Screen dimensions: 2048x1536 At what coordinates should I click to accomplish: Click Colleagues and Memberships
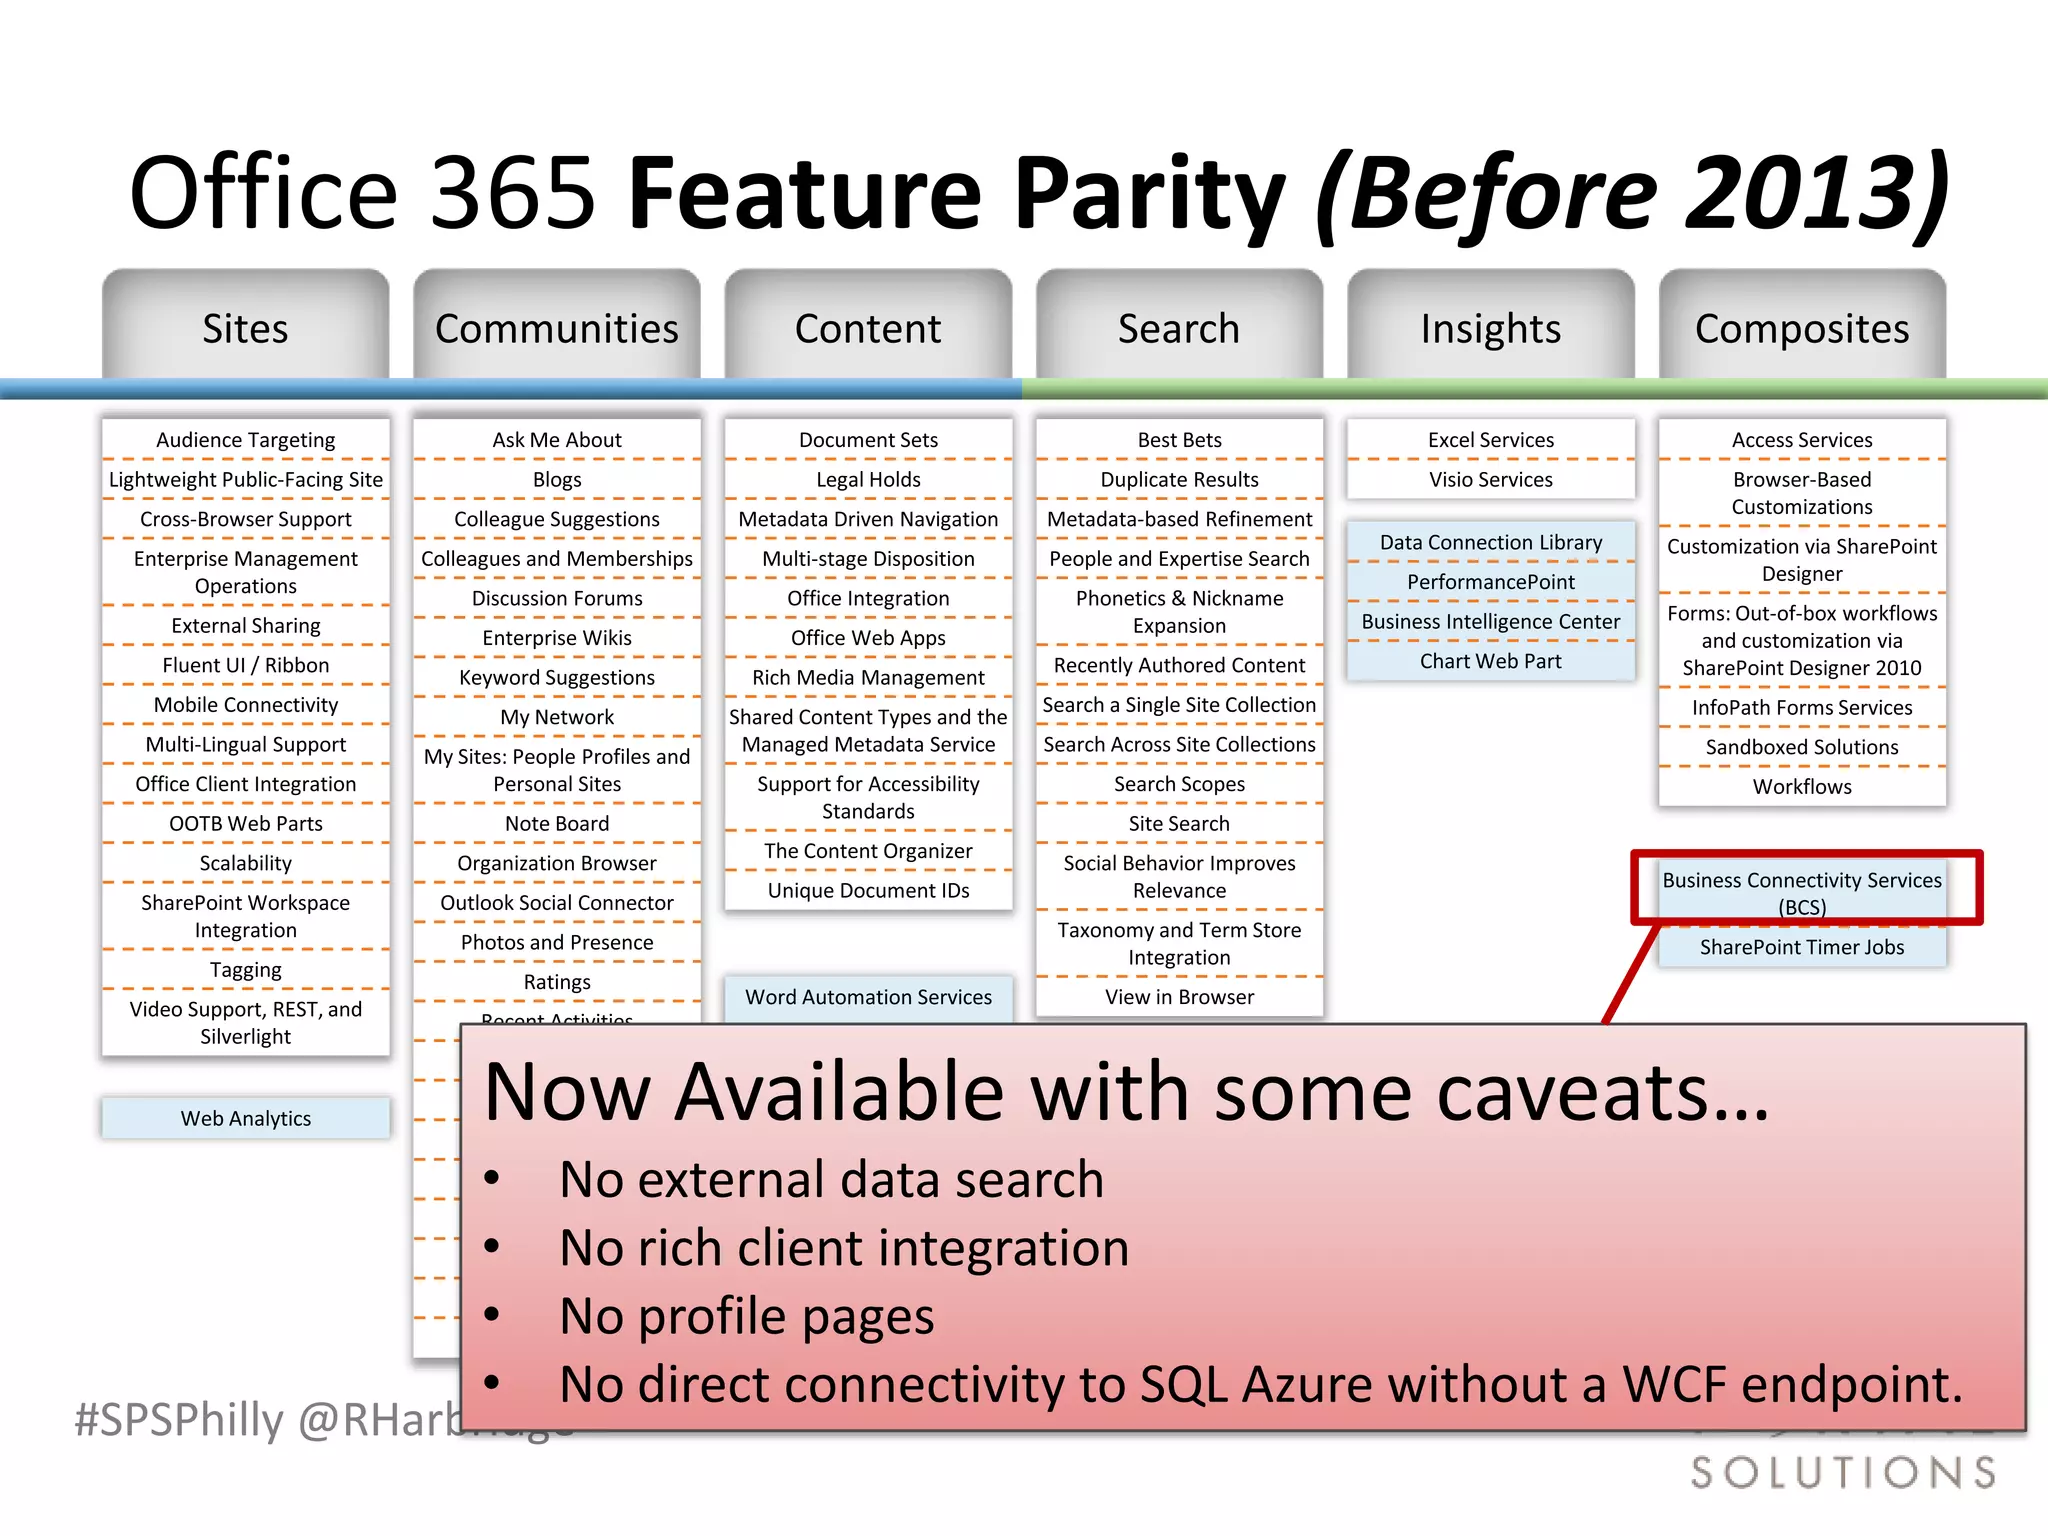click(x=557, y=559)
